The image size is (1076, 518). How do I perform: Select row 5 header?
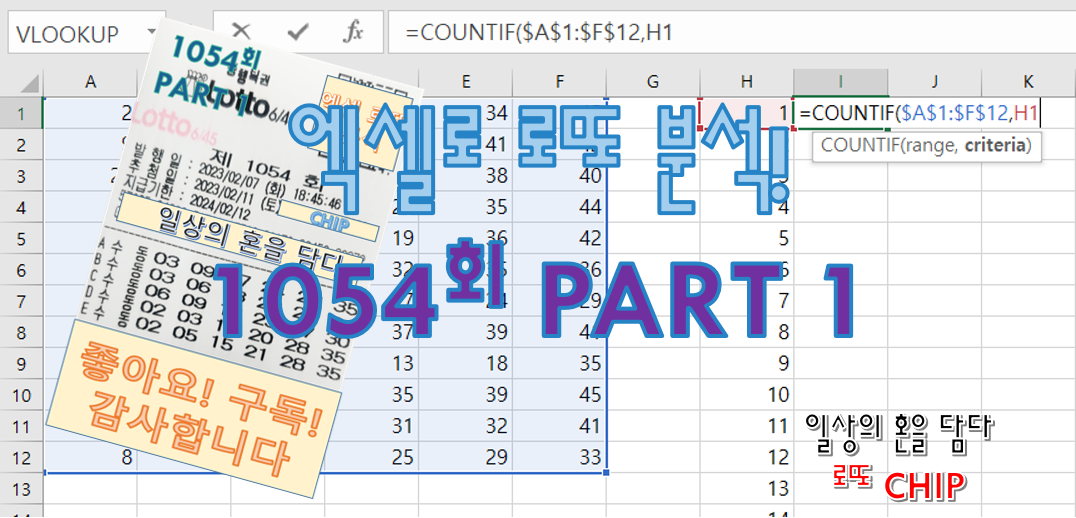tap(21, 239)
